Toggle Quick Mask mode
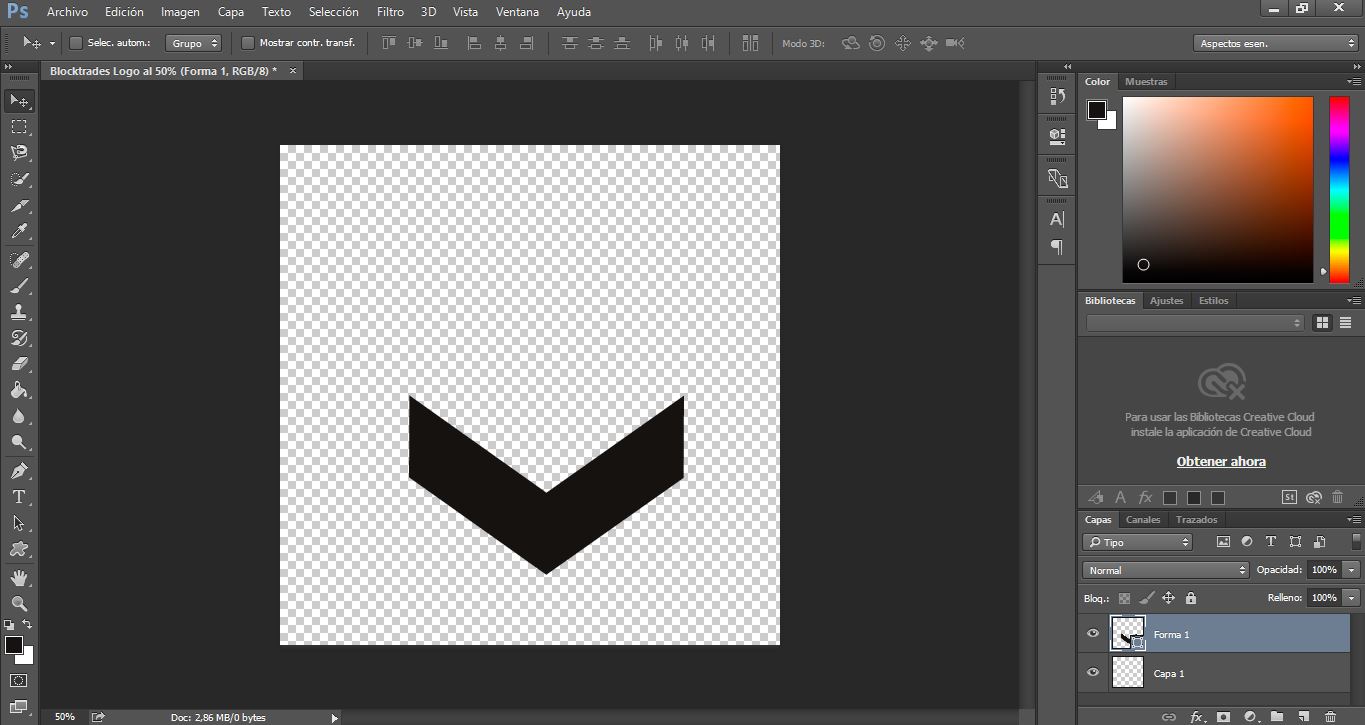Image resolution: width=1365 pixels, height=725 pixels. click(x=19, y=681)
